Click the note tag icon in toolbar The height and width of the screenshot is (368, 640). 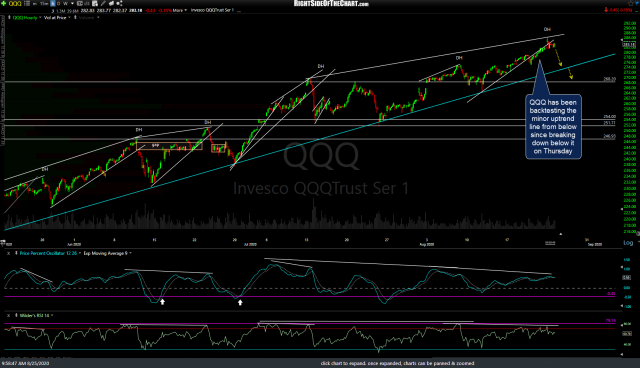(x=111, y=4)
